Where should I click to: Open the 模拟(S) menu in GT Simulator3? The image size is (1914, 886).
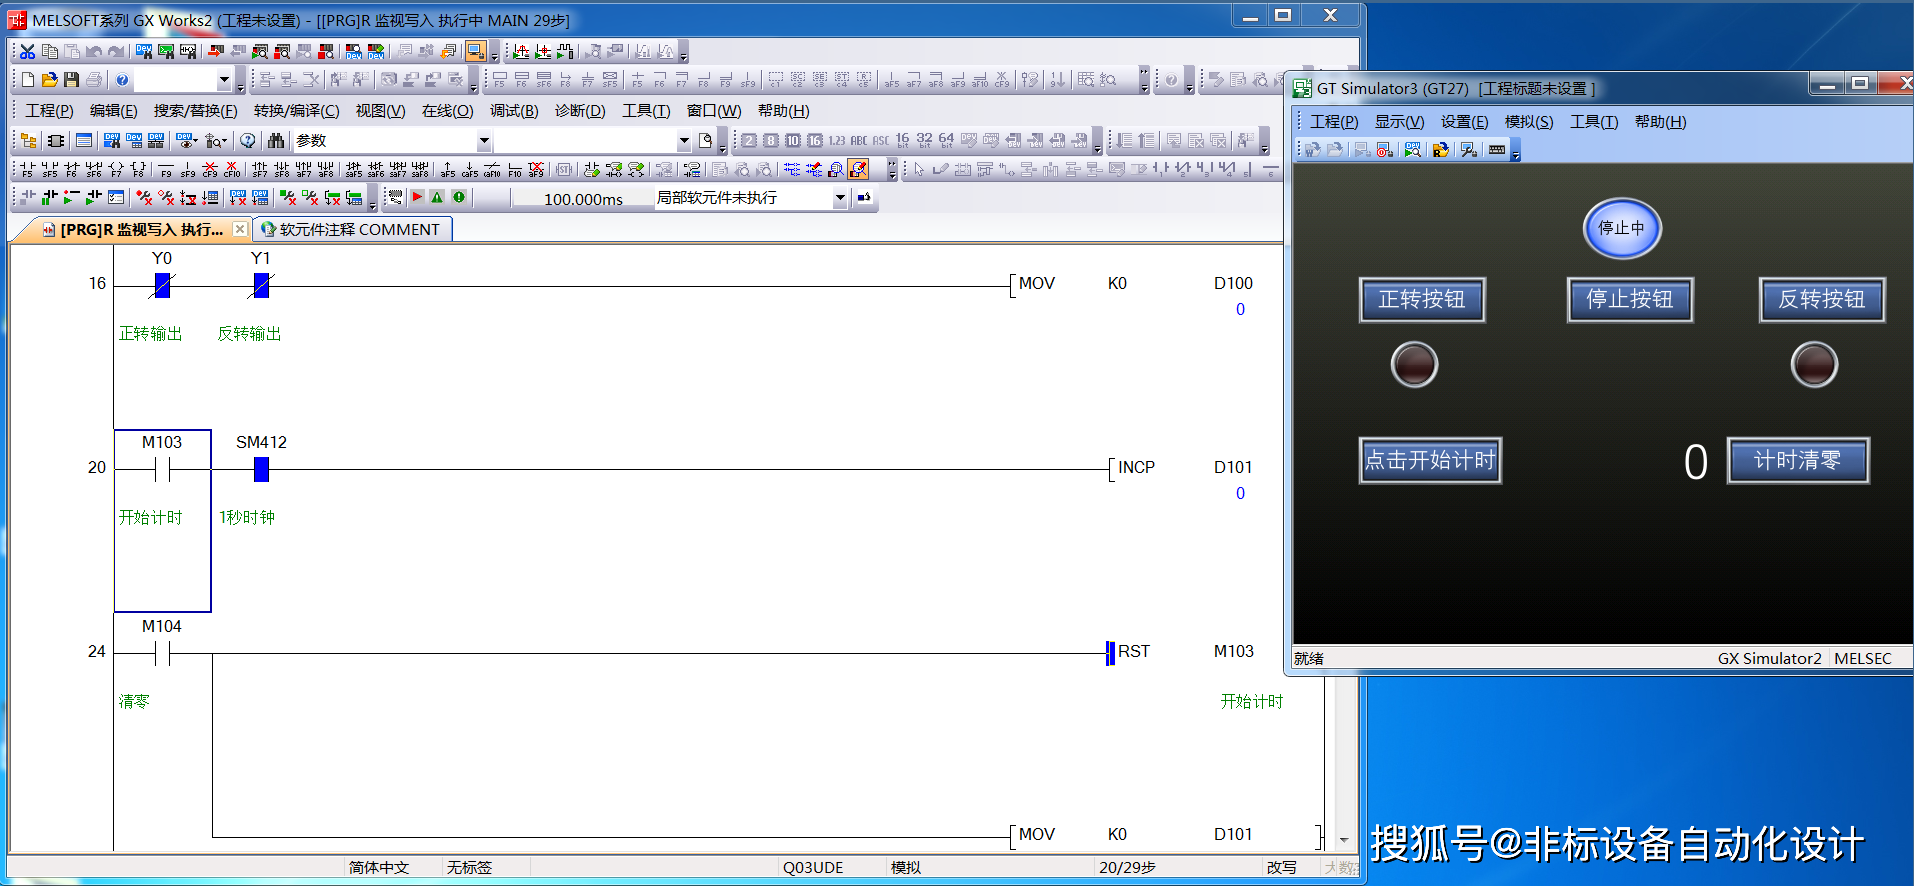[x=1529, y=122]
